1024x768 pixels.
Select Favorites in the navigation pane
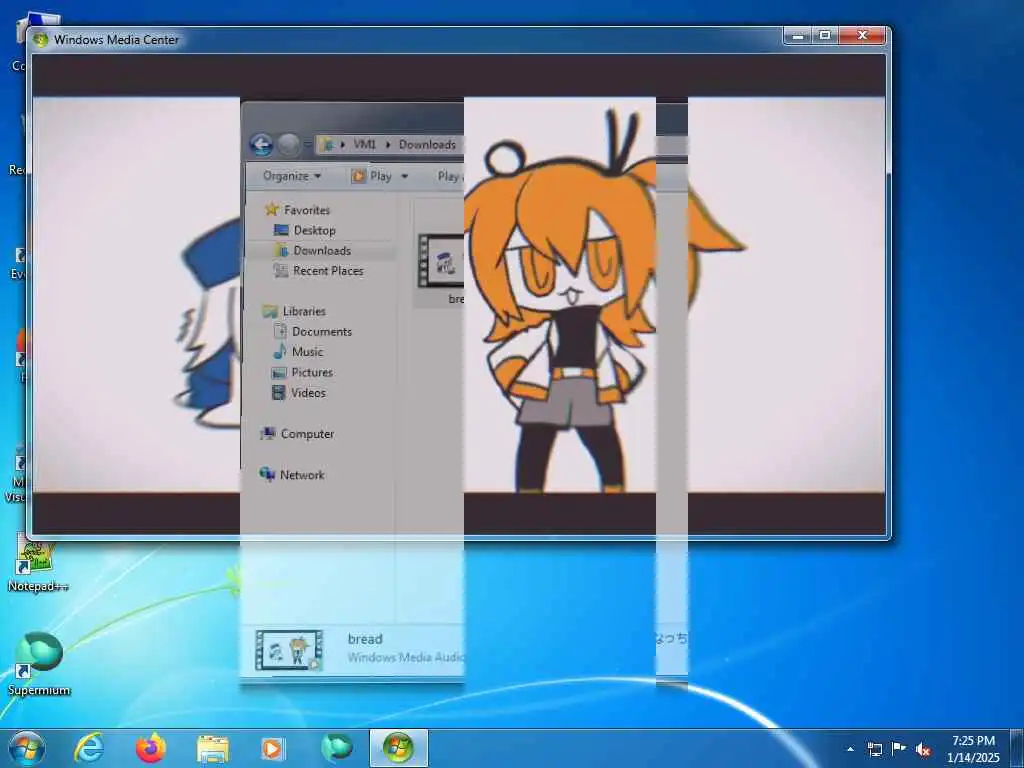pyautogui.click(x=298, y=210)
